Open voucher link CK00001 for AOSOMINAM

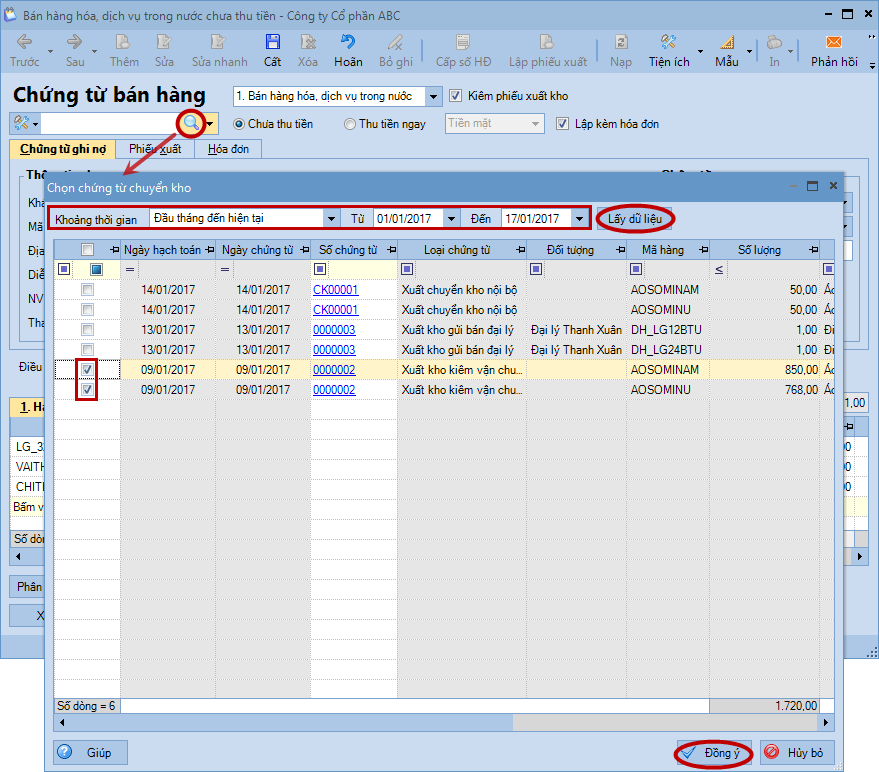tap(335, 290)
